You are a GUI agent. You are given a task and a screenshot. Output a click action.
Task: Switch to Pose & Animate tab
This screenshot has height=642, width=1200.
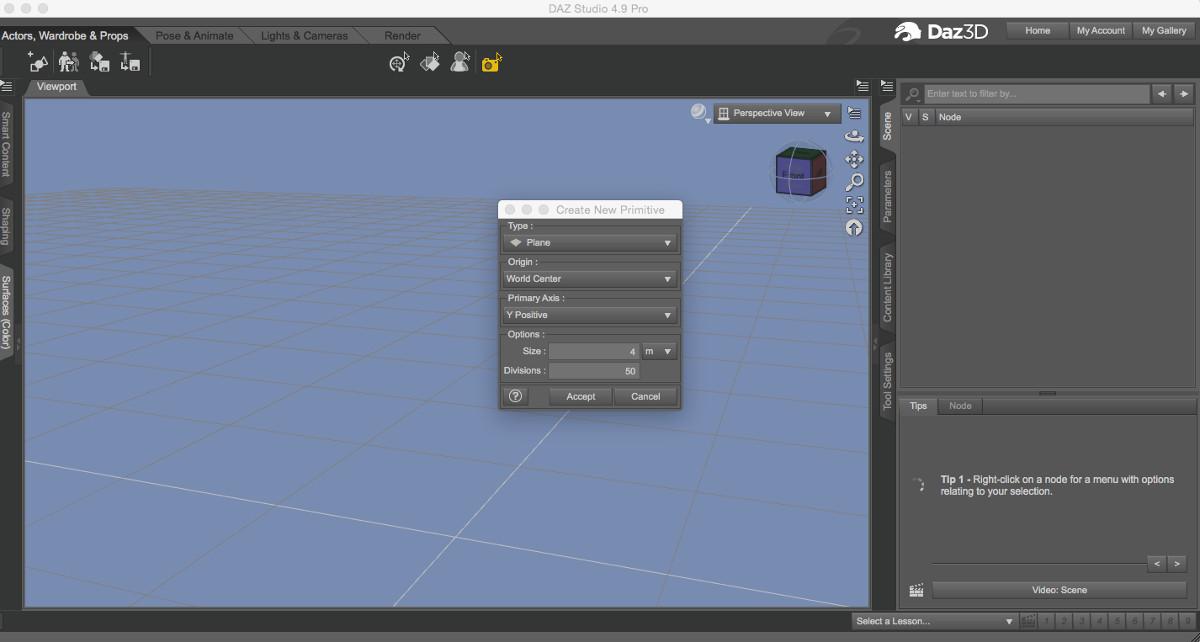tap(194, 35)
